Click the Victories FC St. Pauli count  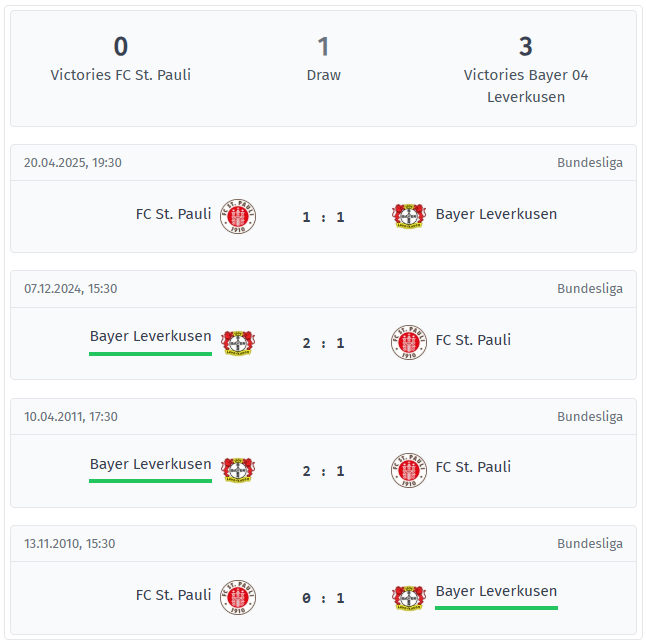121,46
